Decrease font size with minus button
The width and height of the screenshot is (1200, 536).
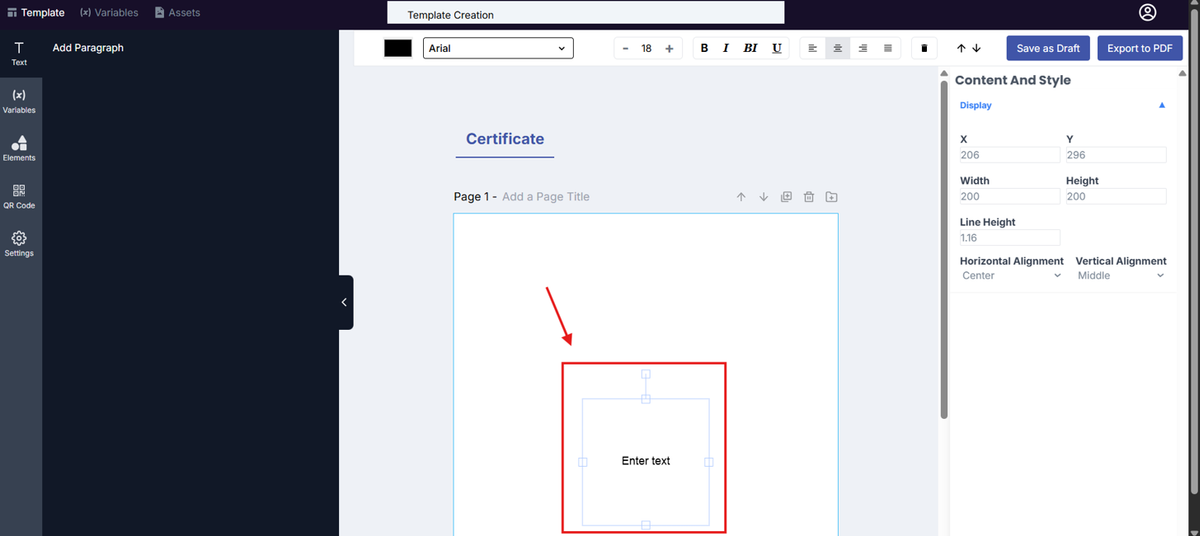(625, 48)
